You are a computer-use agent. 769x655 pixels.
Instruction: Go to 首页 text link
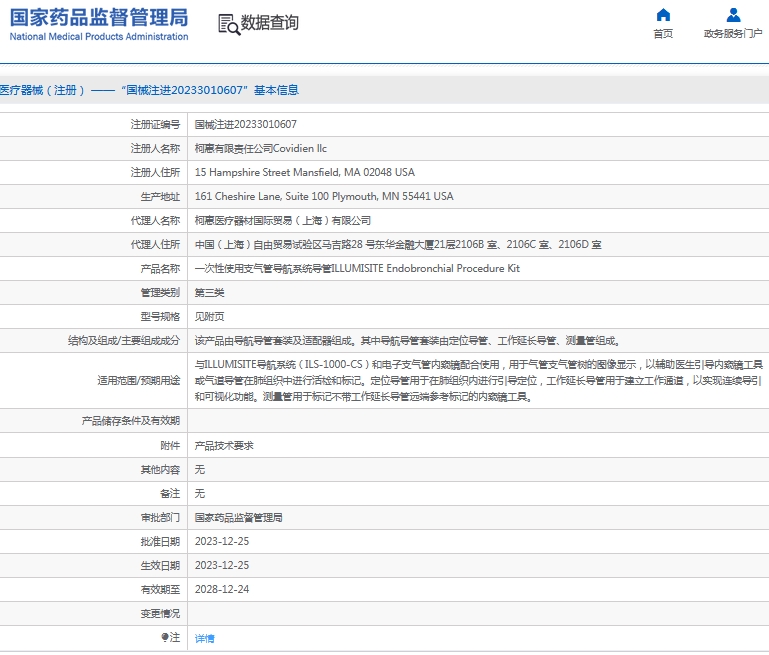pyautogui.click(x=663, y=34)
